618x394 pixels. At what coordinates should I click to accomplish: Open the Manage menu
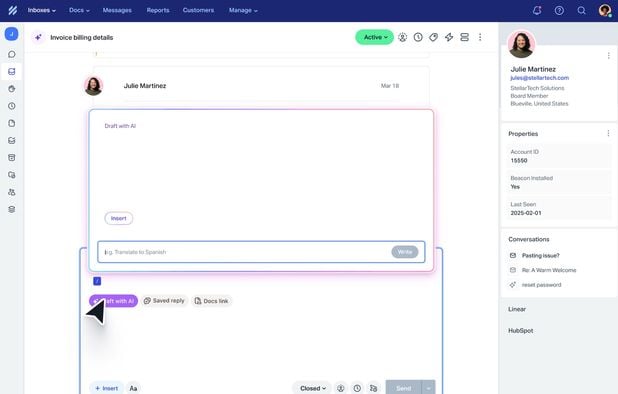243,10
